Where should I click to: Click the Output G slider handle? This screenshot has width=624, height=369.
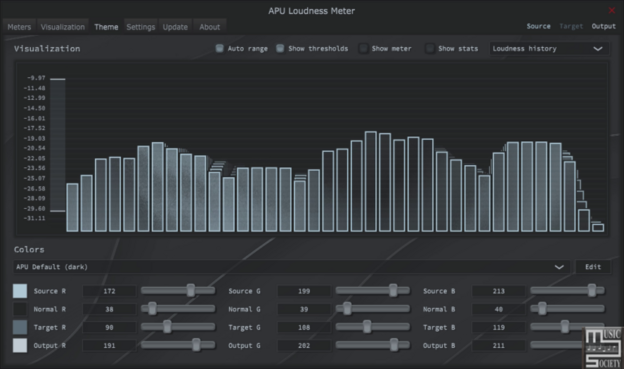394,345
